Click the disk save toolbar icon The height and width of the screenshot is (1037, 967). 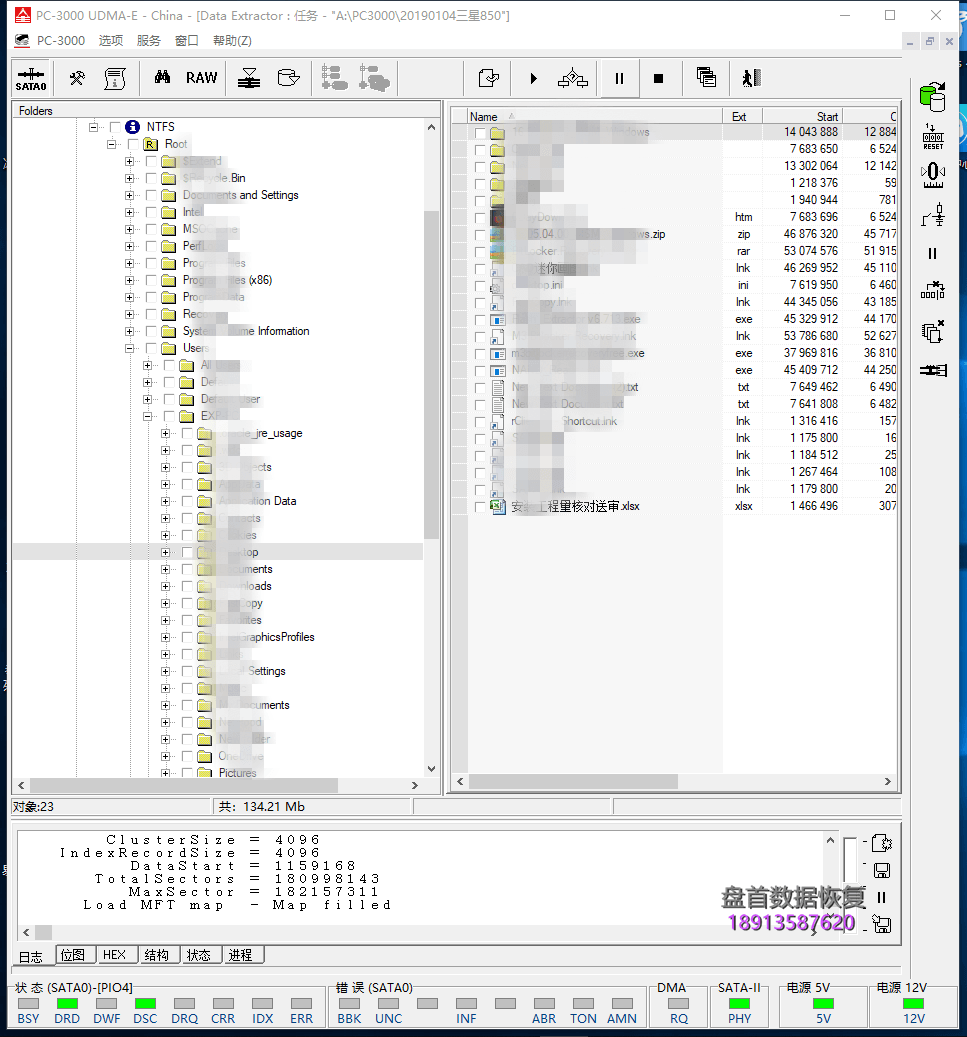click(288, 78)
